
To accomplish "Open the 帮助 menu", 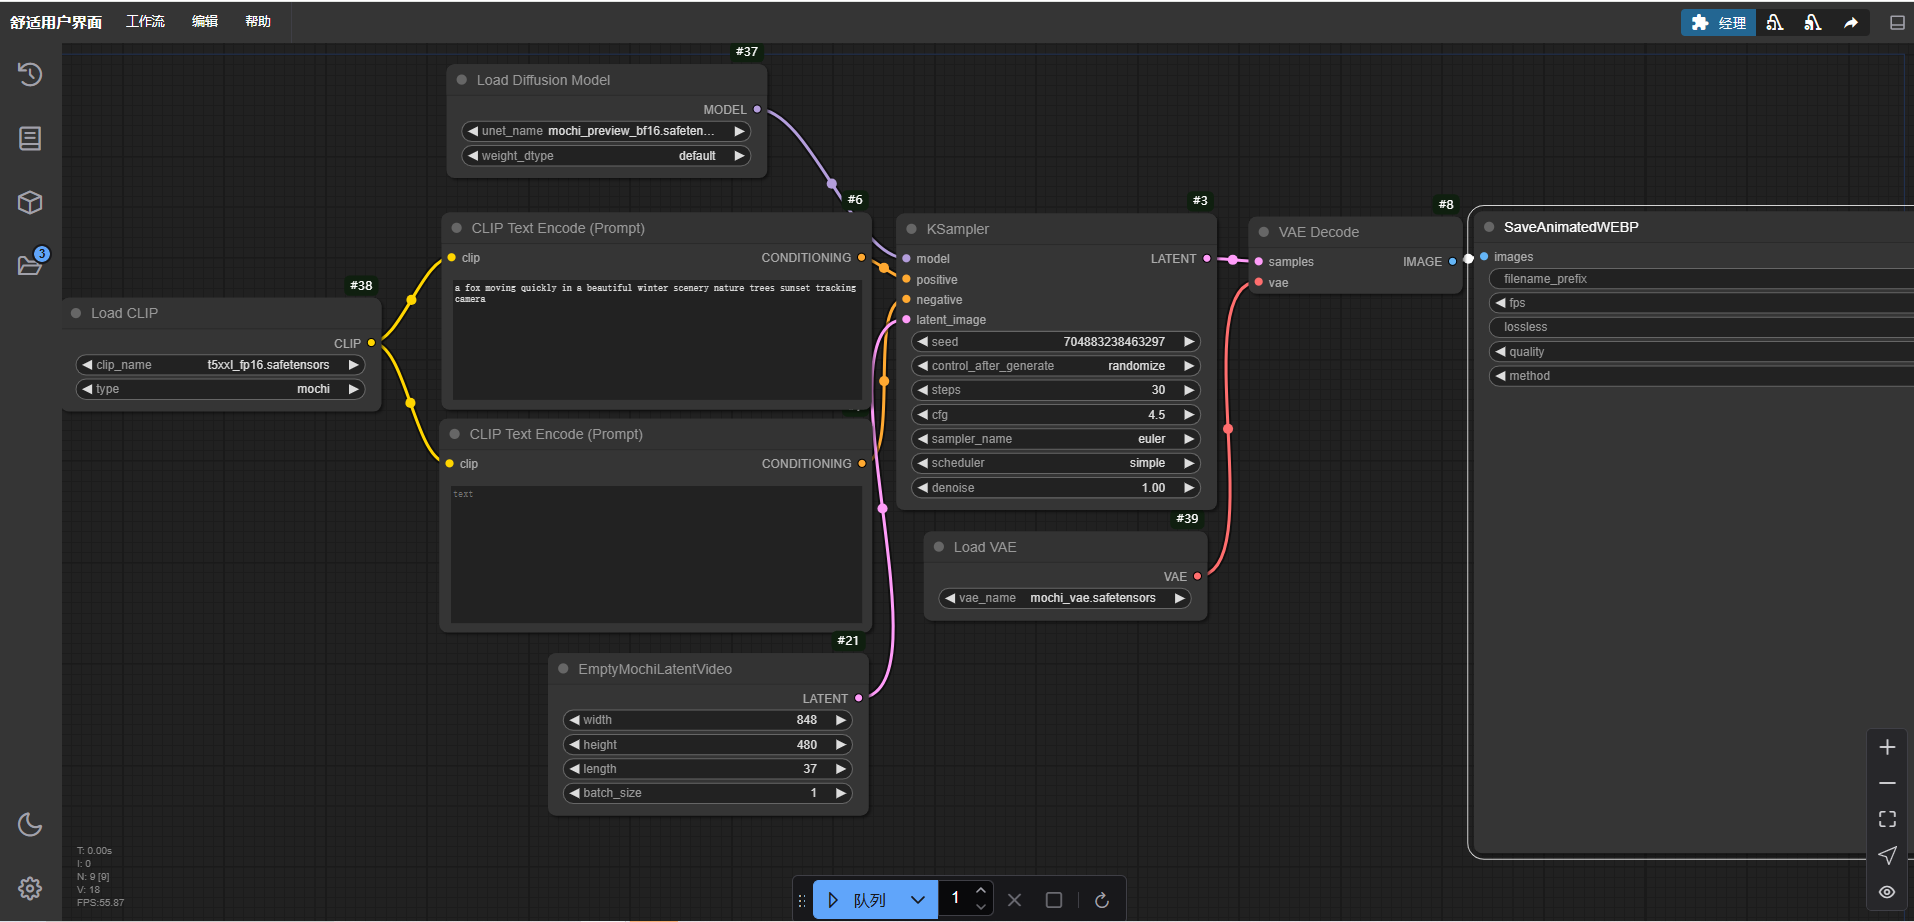I will pyautogui.click(x=258, y=21).
